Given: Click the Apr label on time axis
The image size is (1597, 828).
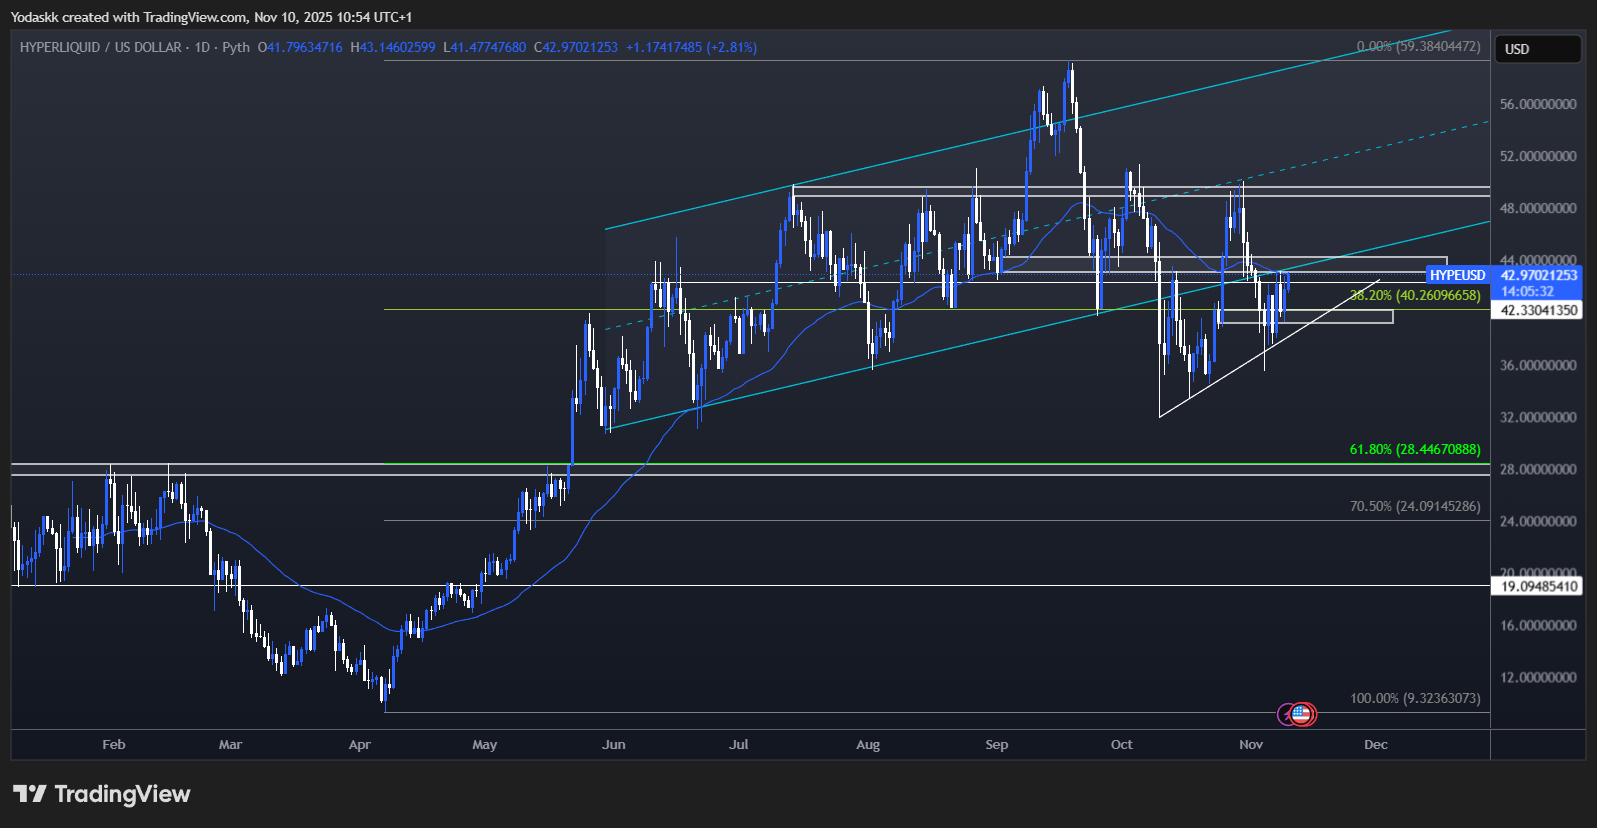Looking at the screenshot, I should coord(360,745).
